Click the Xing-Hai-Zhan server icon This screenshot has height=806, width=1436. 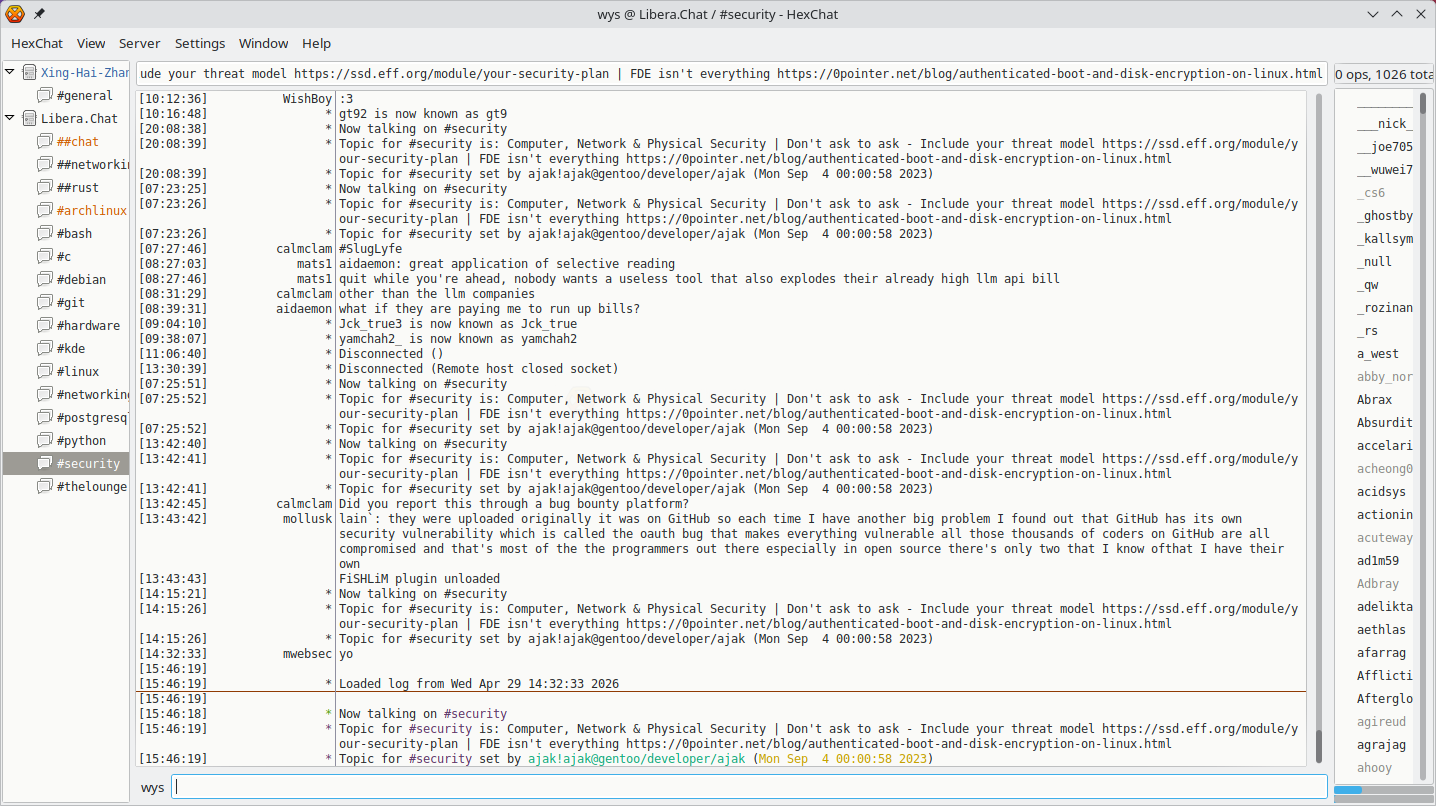click(29, 73)
